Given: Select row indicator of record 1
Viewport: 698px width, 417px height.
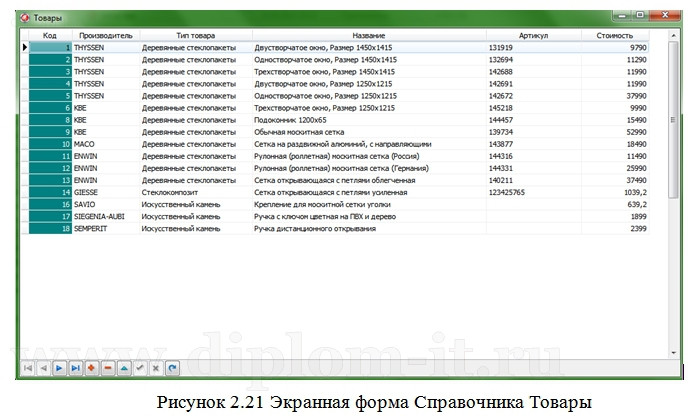Looking at the screenshot, I should coord(24,47).
